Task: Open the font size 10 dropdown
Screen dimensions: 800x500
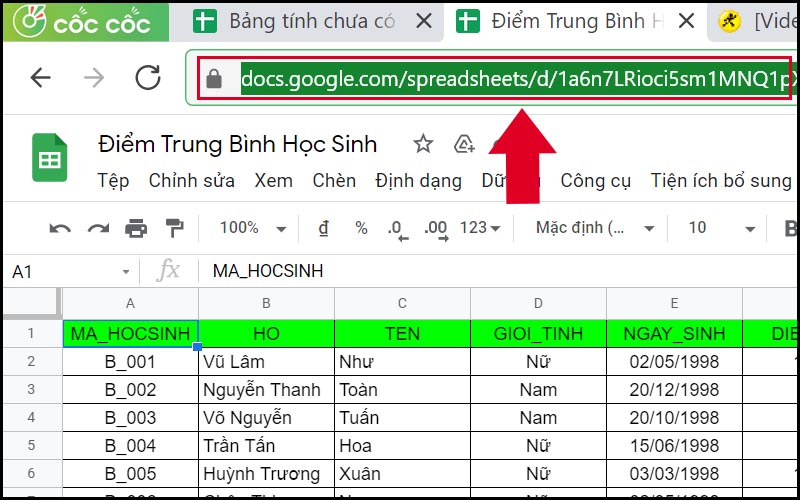Action: pos(721,228)
